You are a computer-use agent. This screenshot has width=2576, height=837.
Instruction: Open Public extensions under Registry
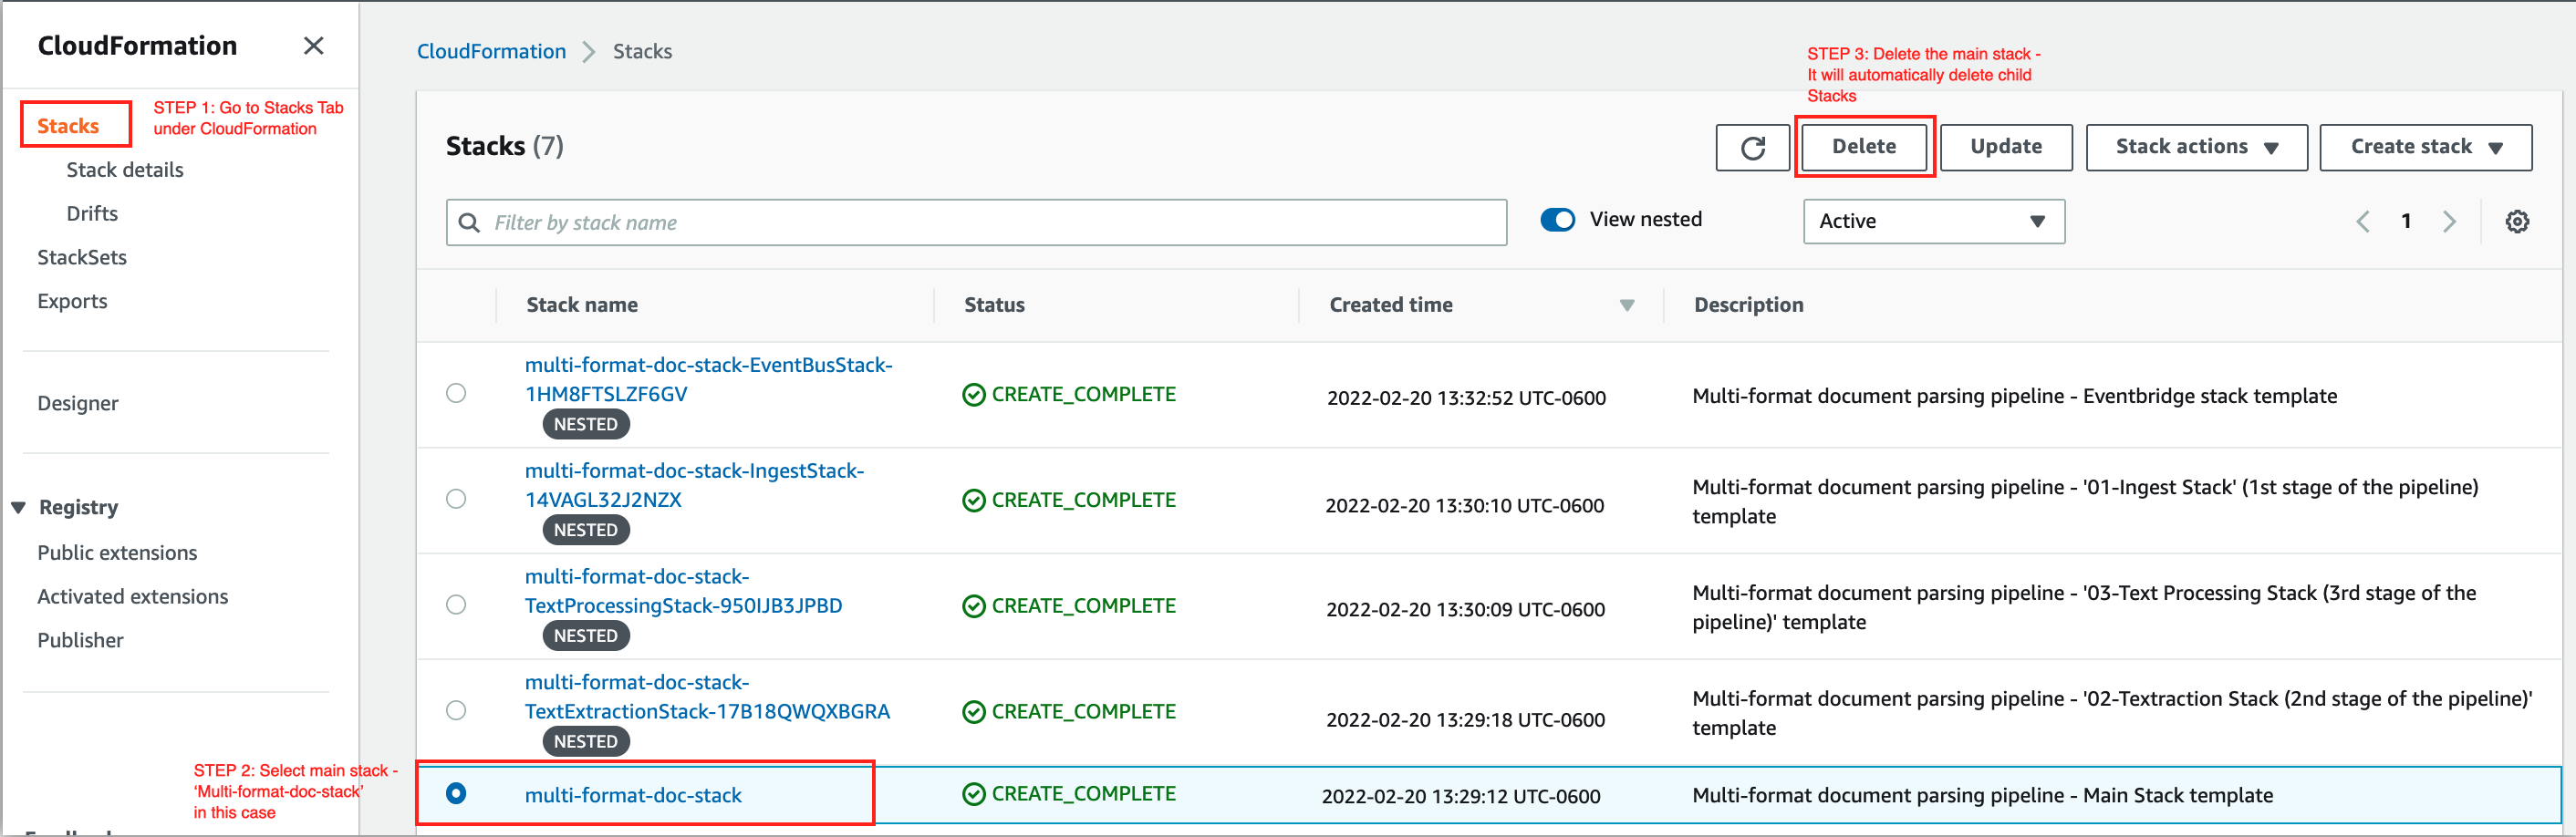pos(117,553)
